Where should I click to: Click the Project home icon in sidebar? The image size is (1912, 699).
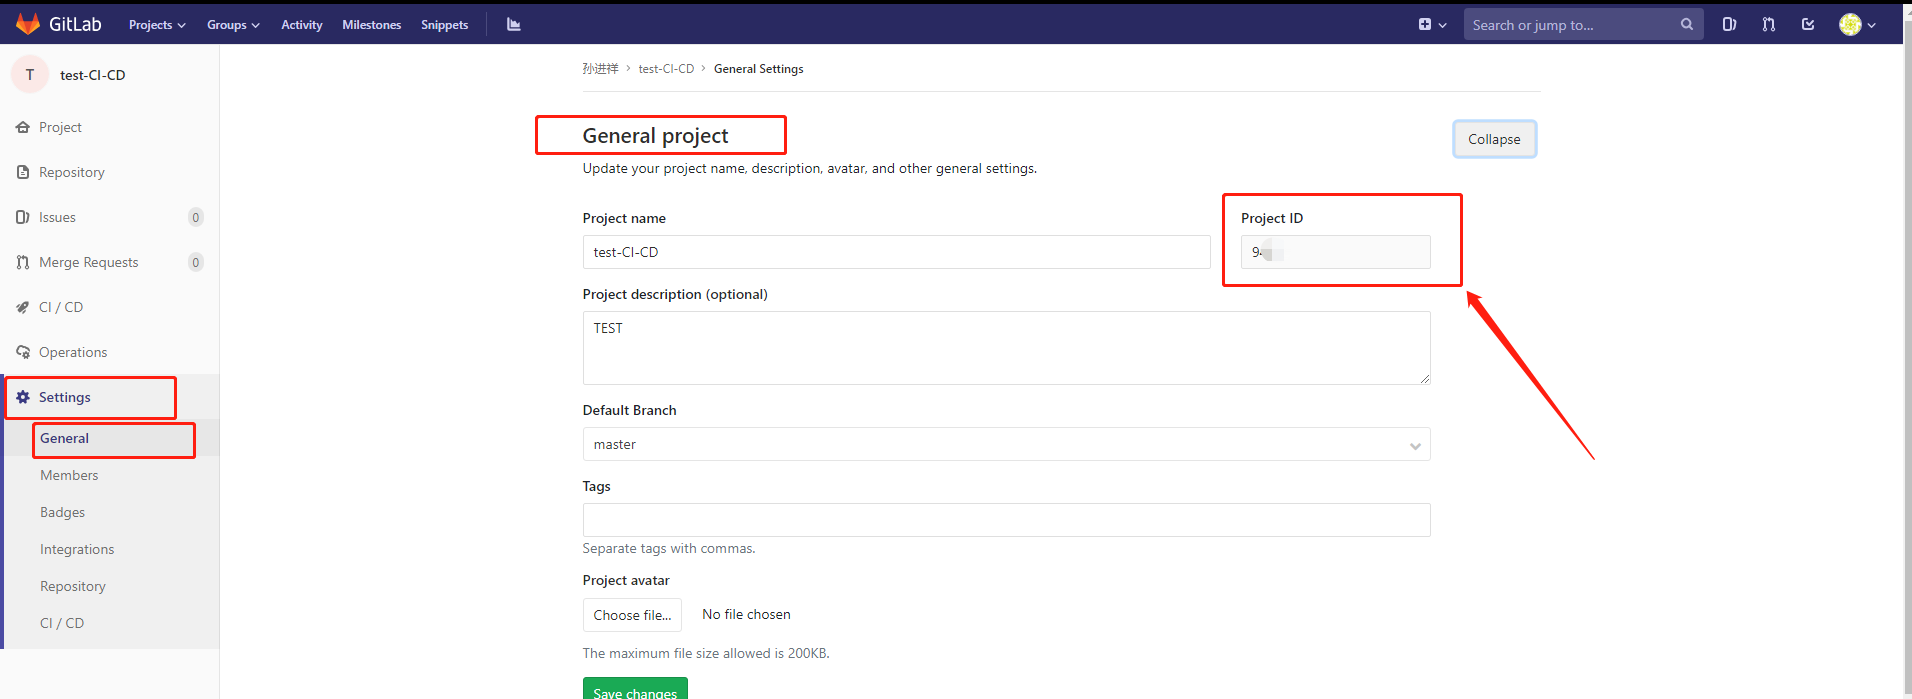pyautogui.click(x=23, y=127)
